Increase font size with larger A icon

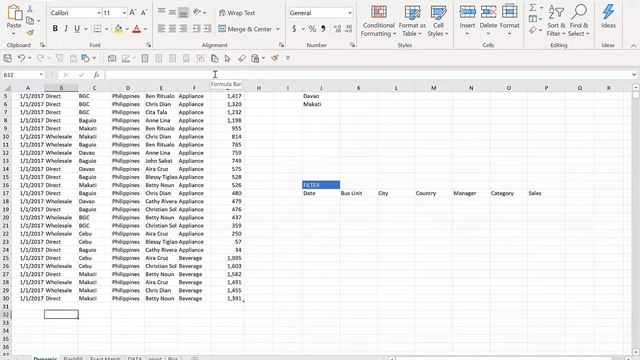click(133, 13)
